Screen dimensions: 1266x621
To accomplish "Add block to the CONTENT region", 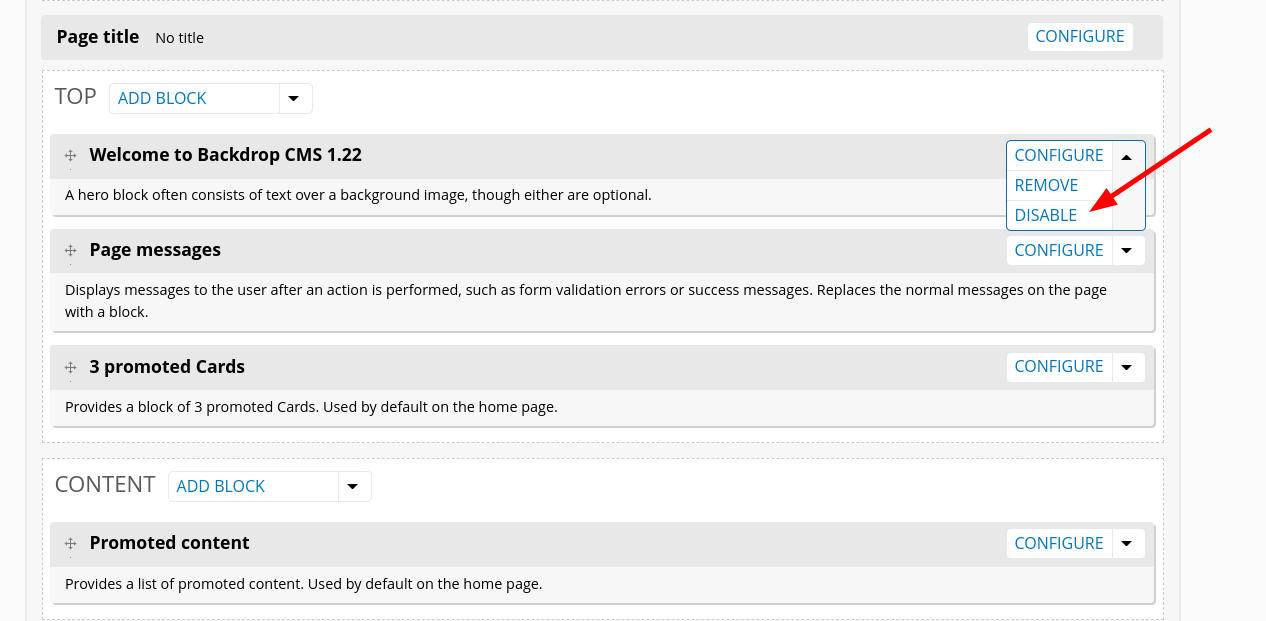I will [x=253, y=486].
